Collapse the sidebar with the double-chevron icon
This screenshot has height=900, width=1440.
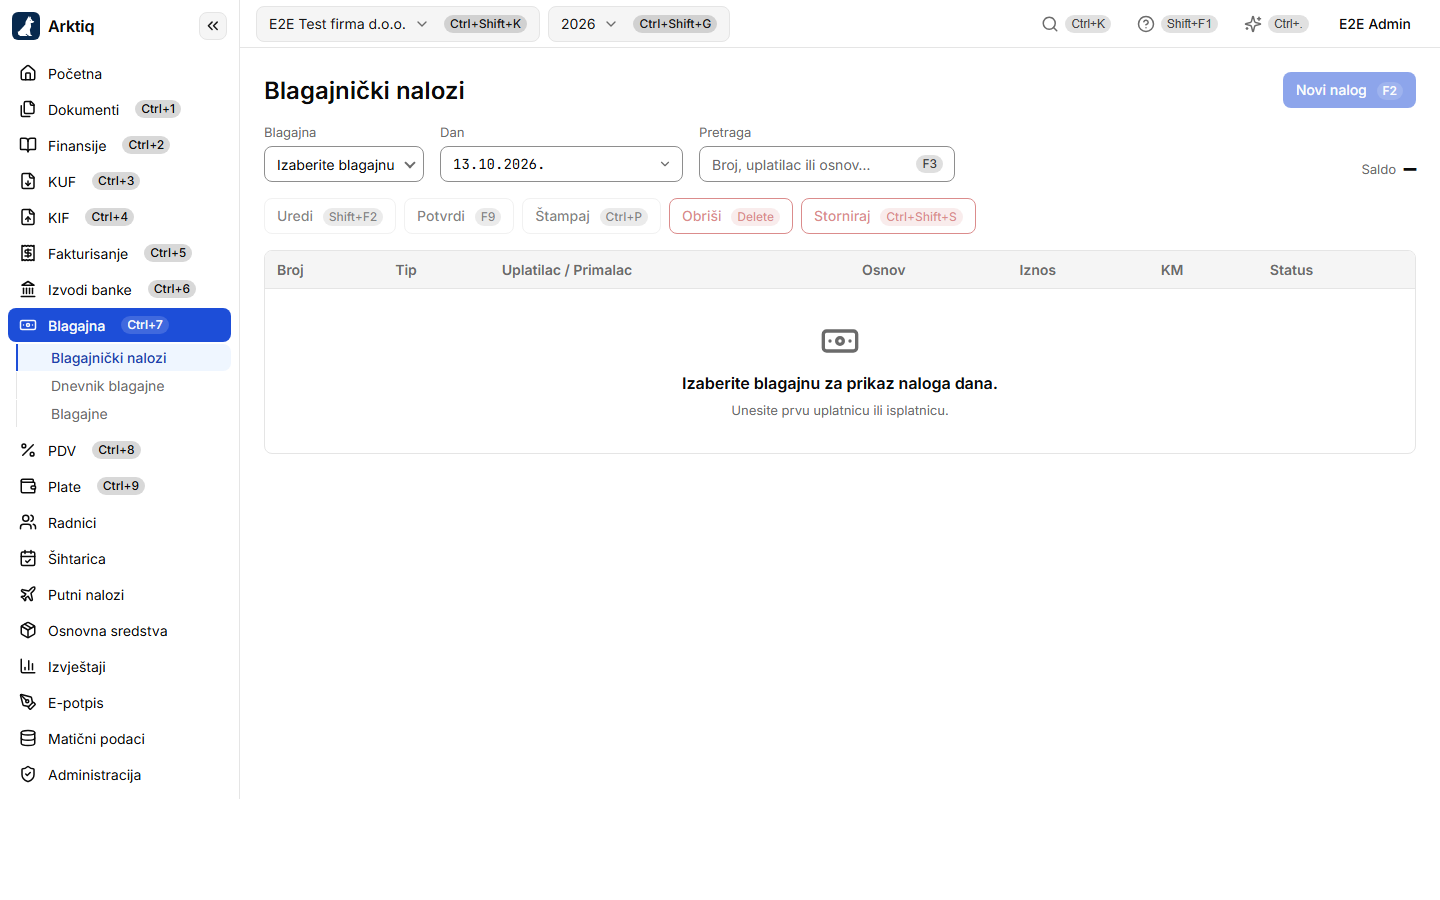[213, 26]
